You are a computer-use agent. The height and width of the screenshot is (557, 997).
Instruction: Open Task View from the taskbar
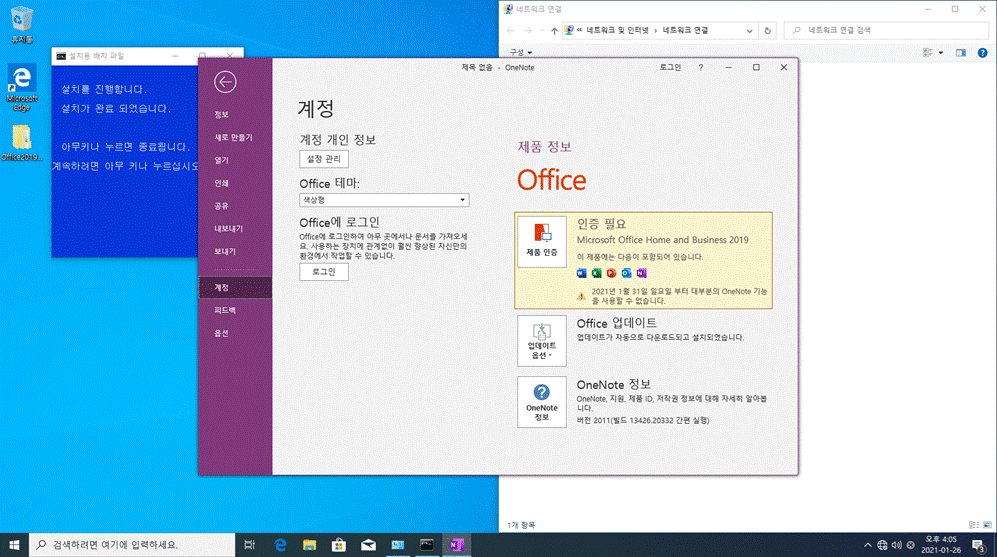click(249, 545)
